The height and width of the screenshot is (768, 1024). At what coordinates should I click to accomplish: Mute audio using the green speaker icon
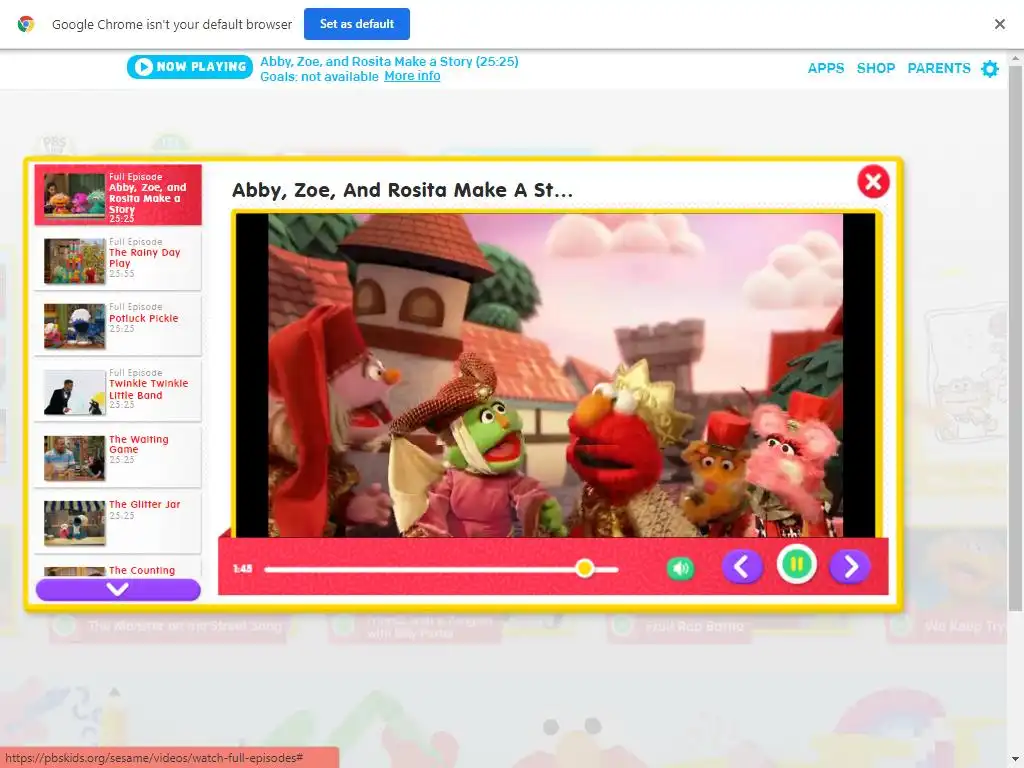tap(680, 568)
